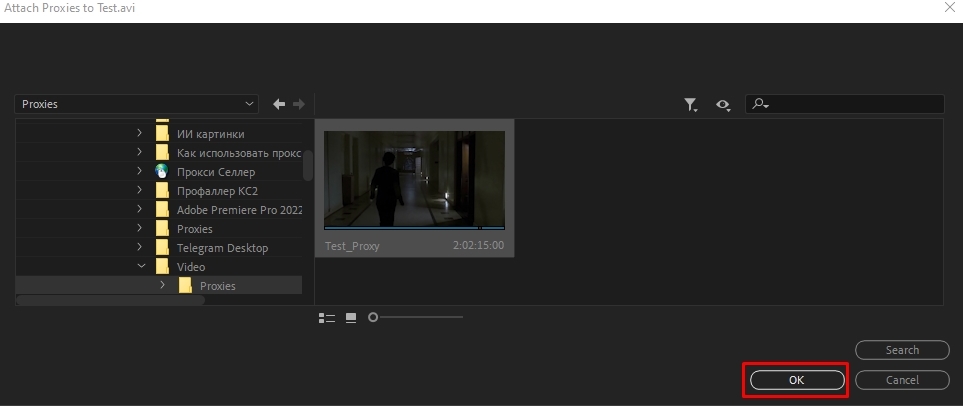This screenshot has width=963, height=406.
Task: Expand the Proxies subfolder under Video
Action: [162, 285]
